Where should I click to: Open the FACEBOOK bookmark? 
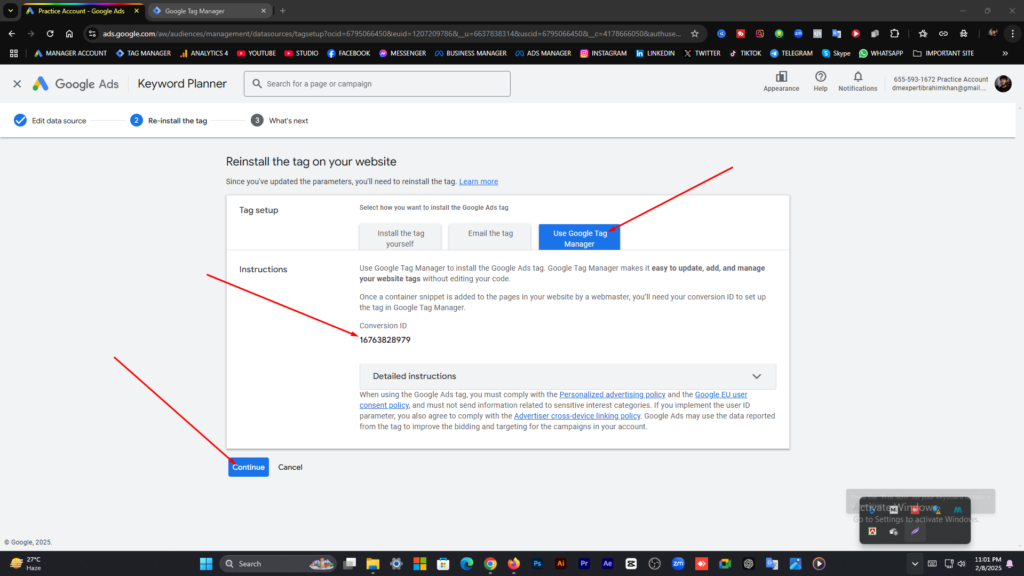point(349,54)
